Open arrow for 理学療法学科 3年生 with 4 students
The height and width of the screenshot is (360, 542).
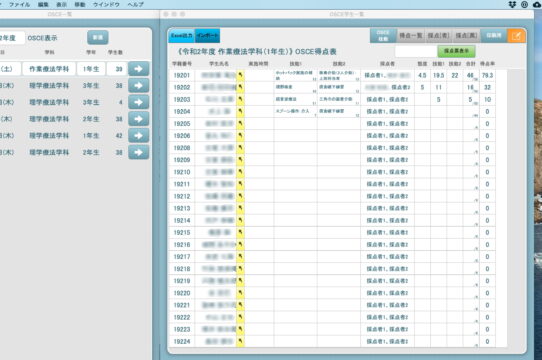coord(139,102)
